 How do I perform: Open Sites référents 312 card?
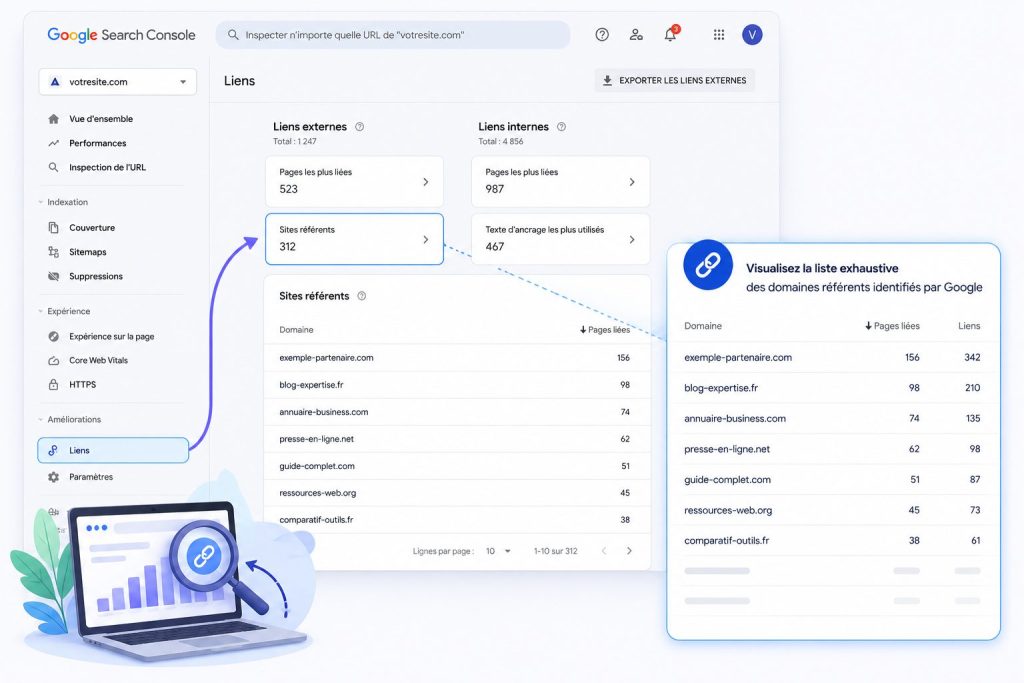(x=354, y=239)
